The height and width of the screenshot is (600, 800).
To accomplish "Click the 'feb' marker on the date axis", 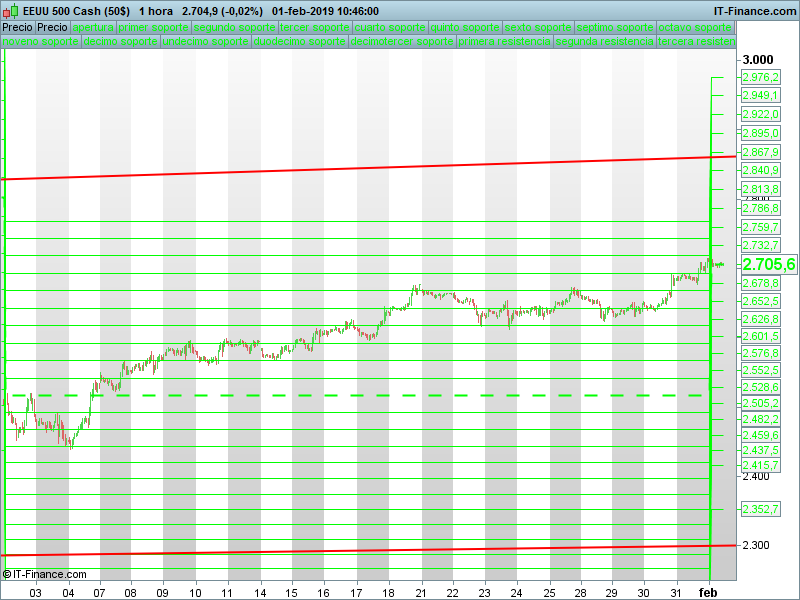I will [708, 592].
